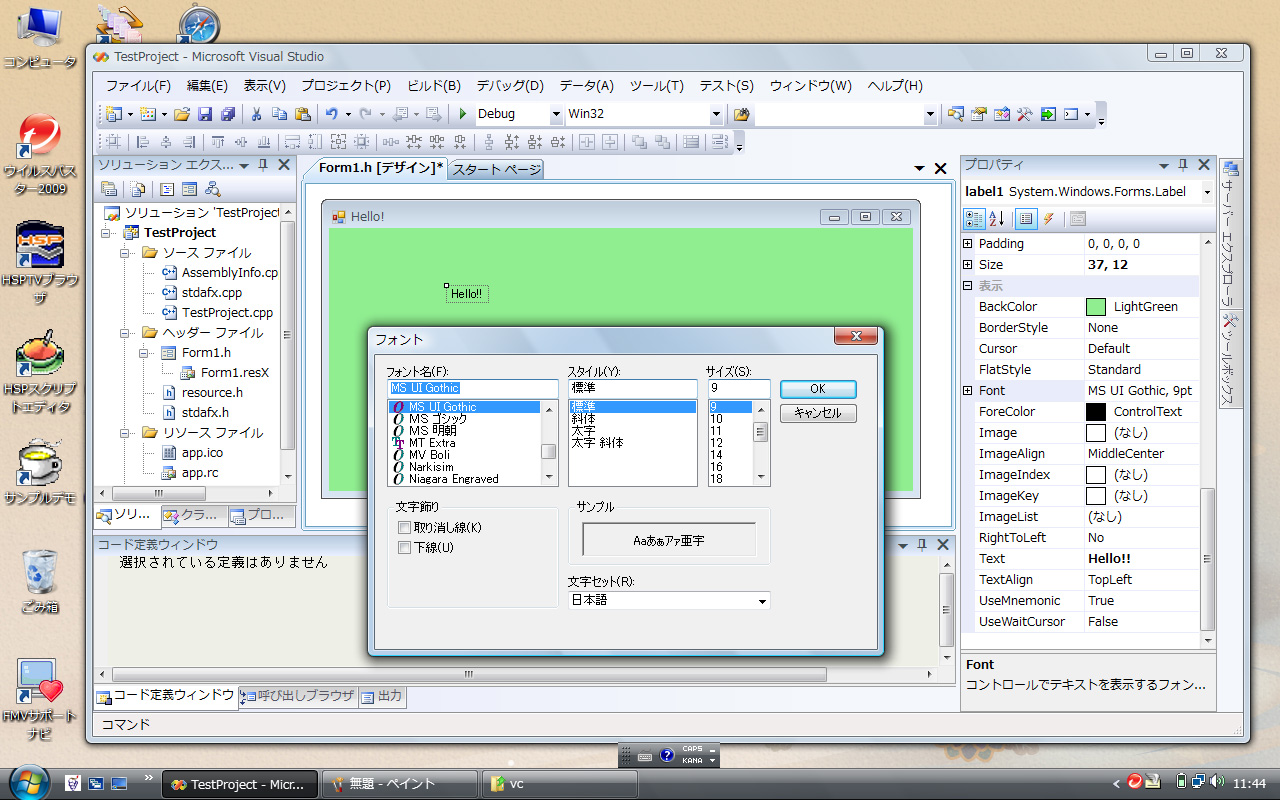Click the Events lightning bolt icon in Properties
This screenshot has width=1280, height=800.
point(1048,219)
